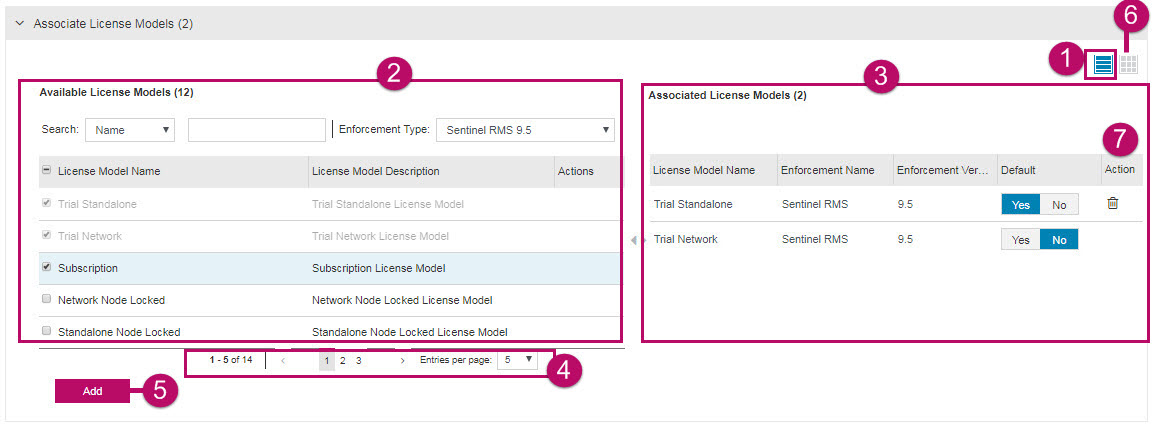Delete Trial Standalone with trash icon
The image size is (1158, 426).
click(1112, 203)
